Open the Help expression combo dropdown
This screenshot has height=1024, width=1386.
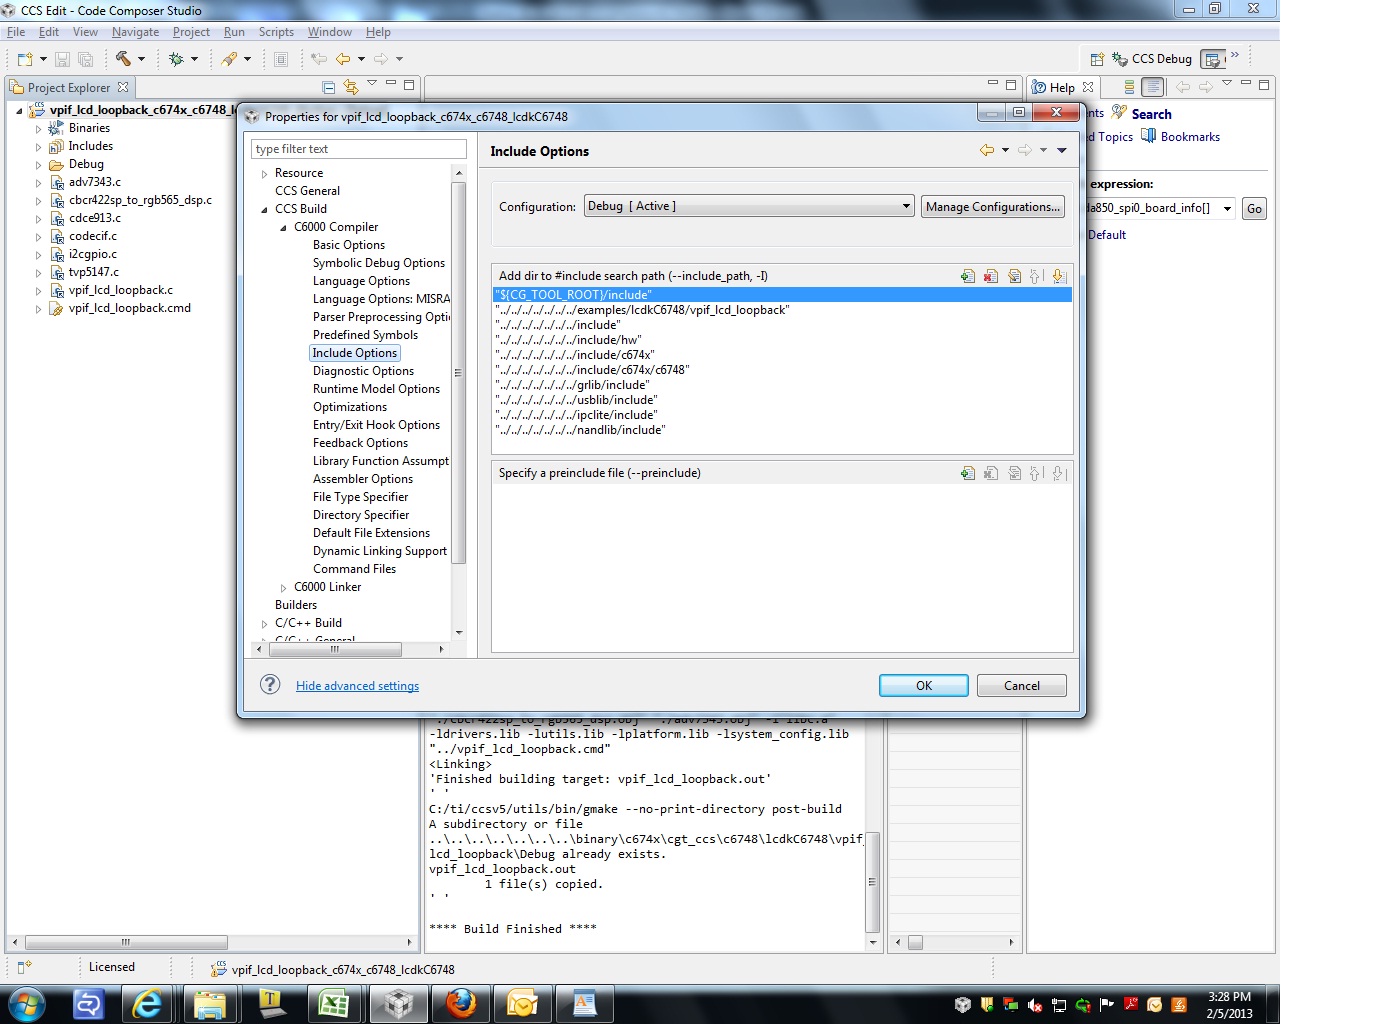(1227, 208)
